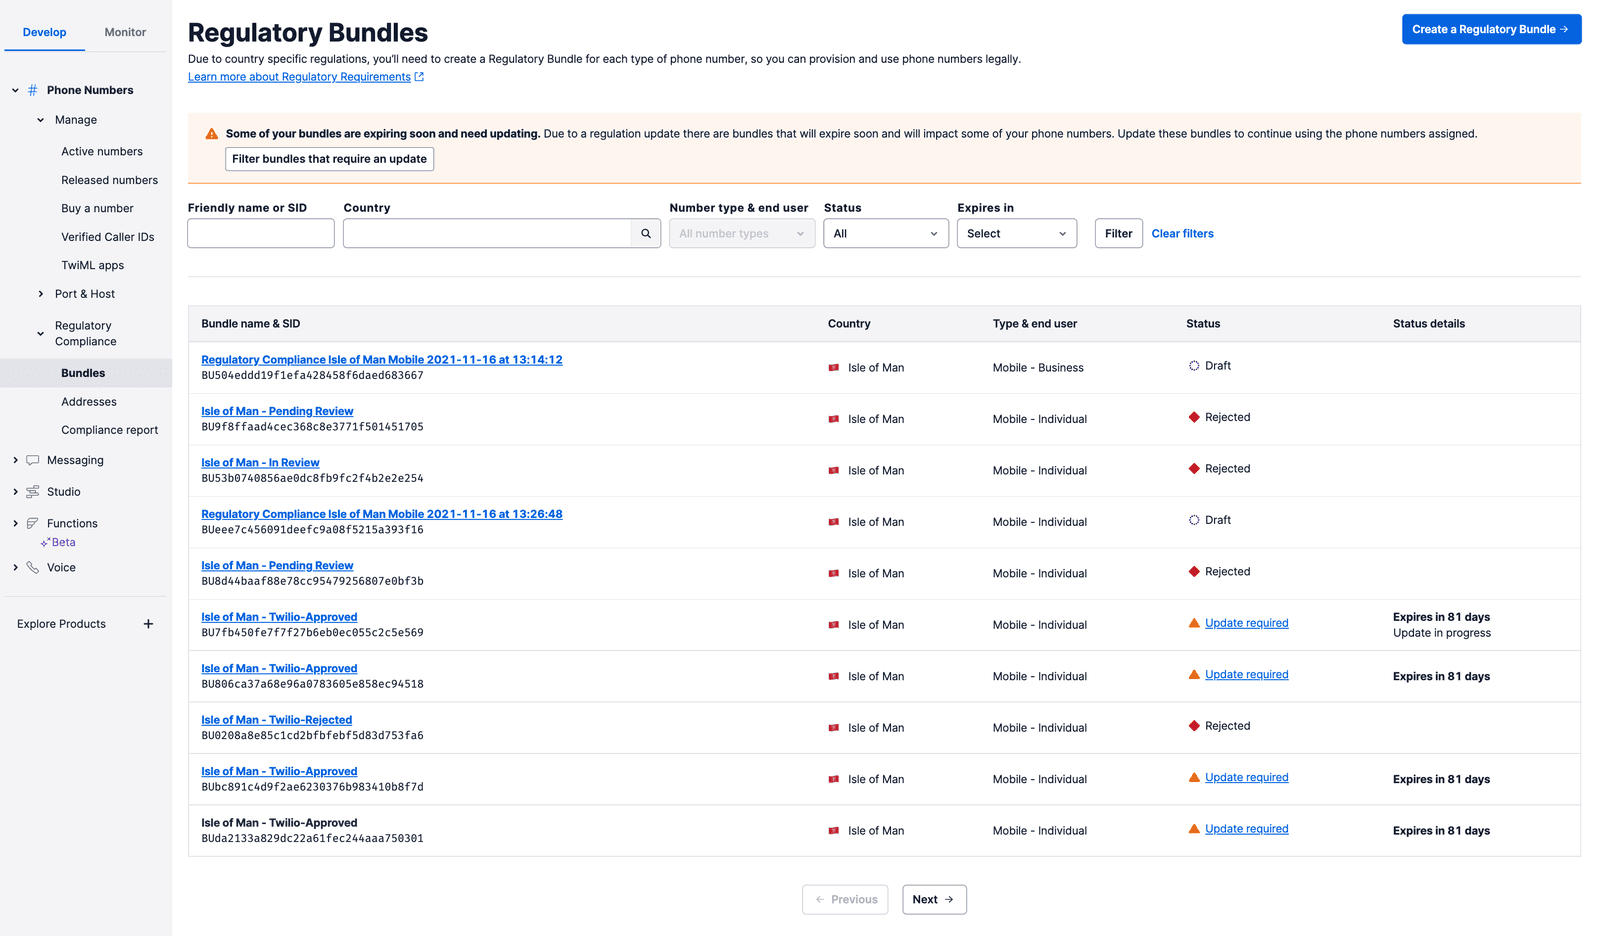Open the Status dropdown
This screenshot has height=936, width=1600.
coord(885,233)
